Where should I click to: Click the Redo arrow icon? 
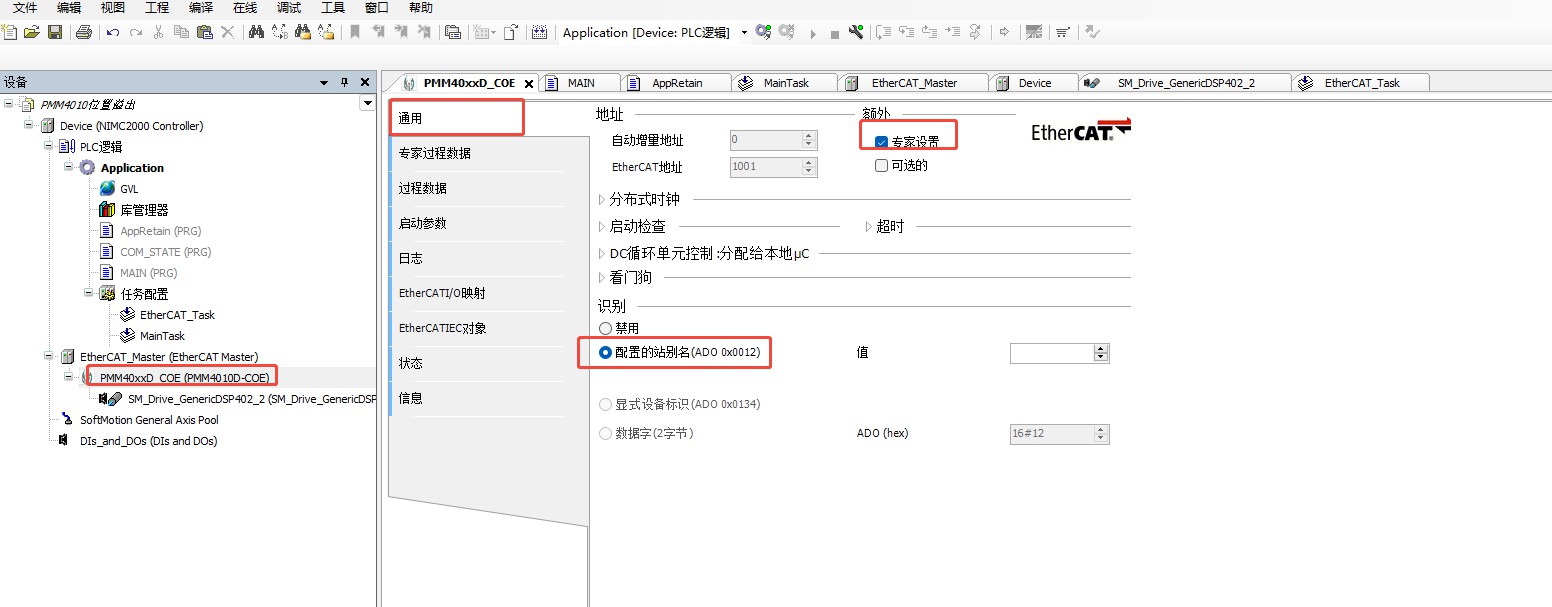tap(135, 32)
